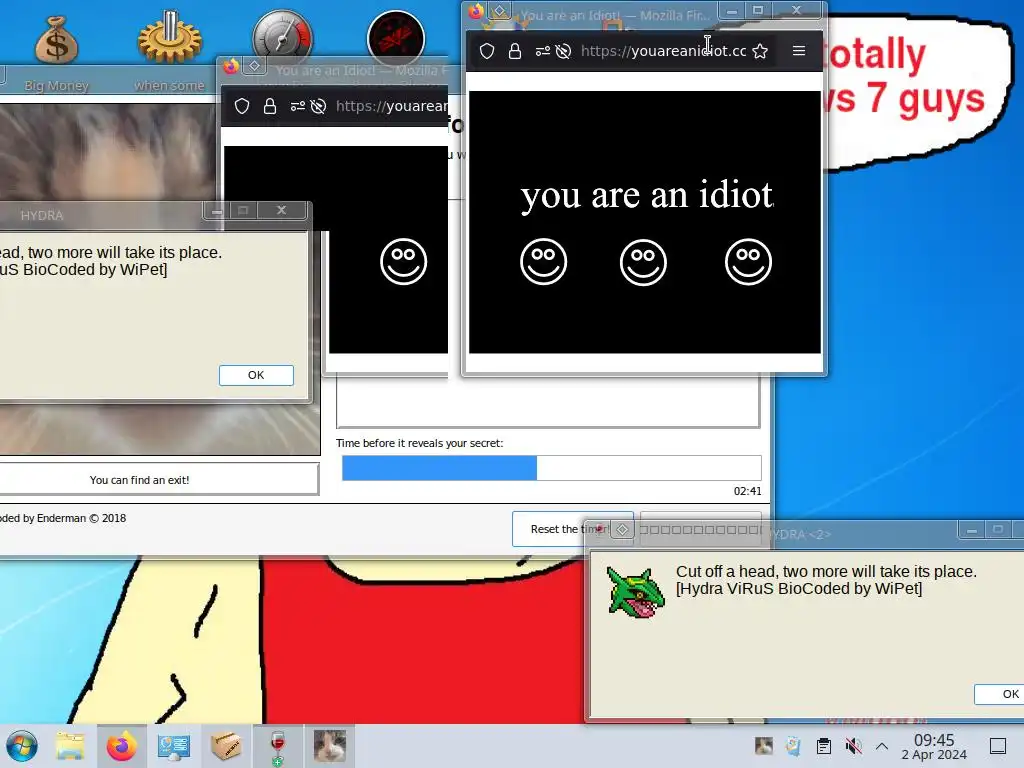Click the green dragon icon in HYDRA <2>
The width and height of the screenshot is (1024, 768).
(x=635, y=592)
